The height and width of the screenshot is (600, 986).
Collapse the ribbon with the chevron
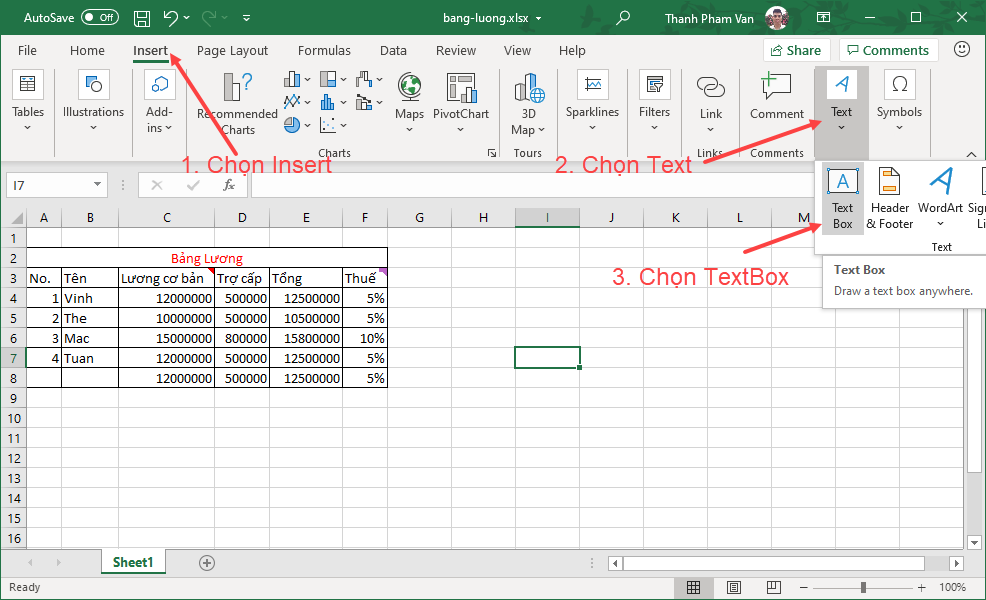972,154
